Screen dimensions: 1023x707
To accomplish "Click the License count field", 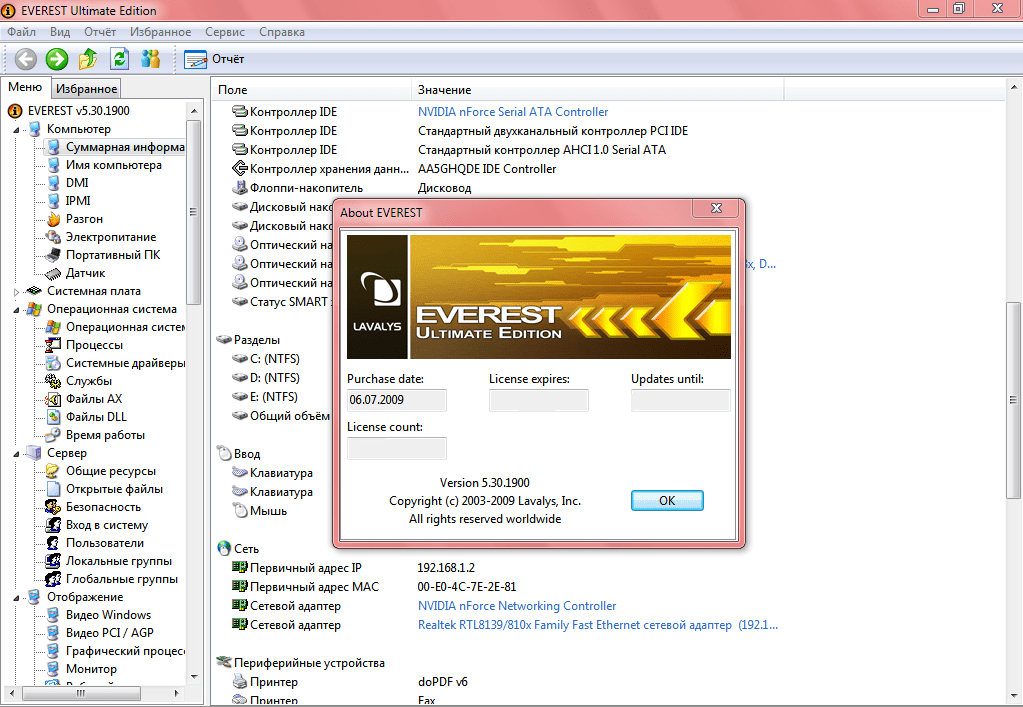I will coord(397,449).
